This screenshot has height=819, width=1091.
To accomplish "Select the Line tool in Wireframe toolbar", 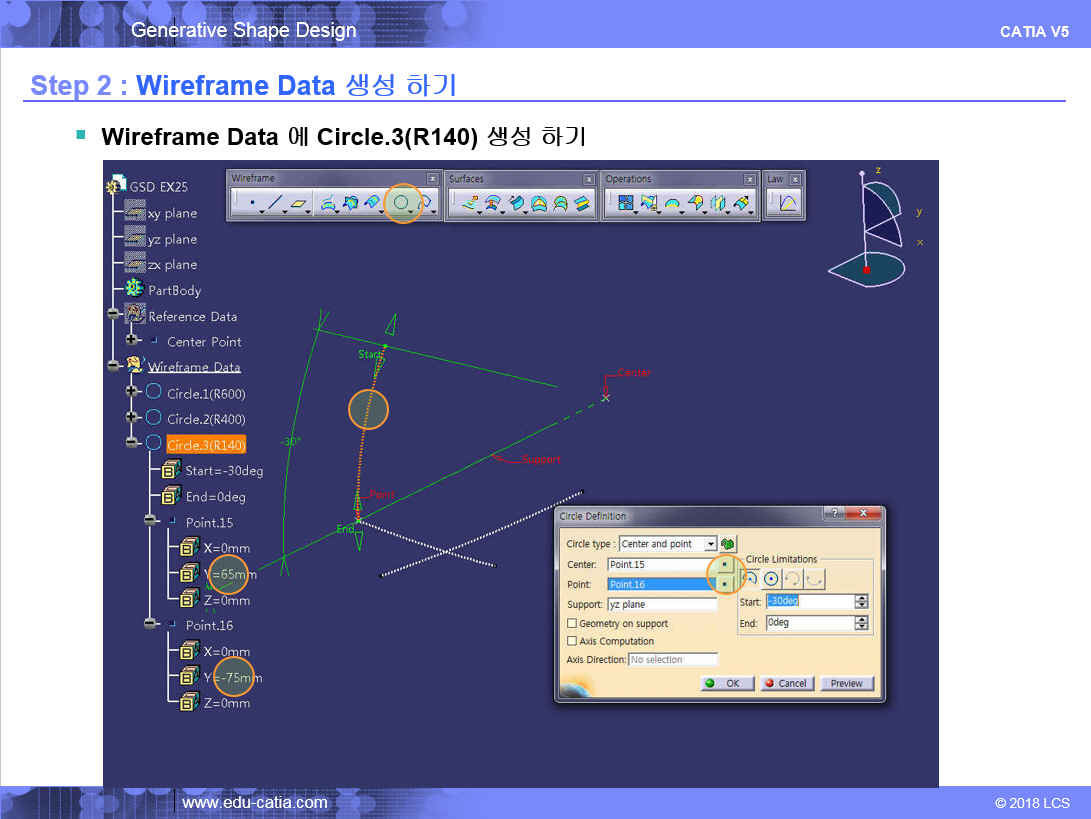I will (275, 204).
